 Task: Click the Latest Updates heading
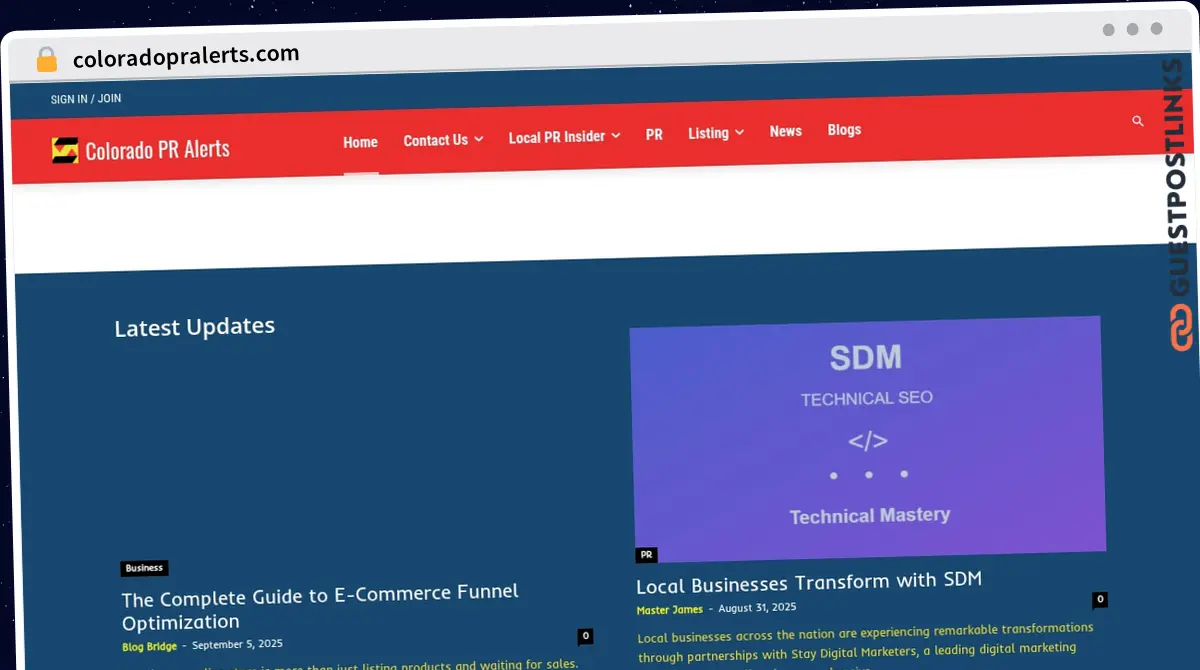(194, 328)
